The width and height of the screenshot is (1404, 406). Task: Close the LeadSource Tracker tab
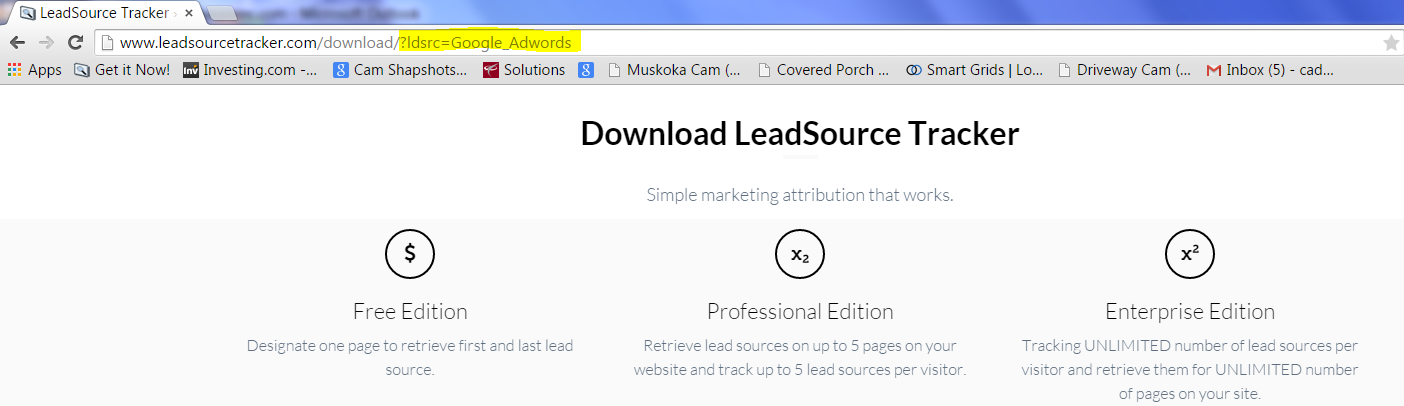tap(188, 13)
